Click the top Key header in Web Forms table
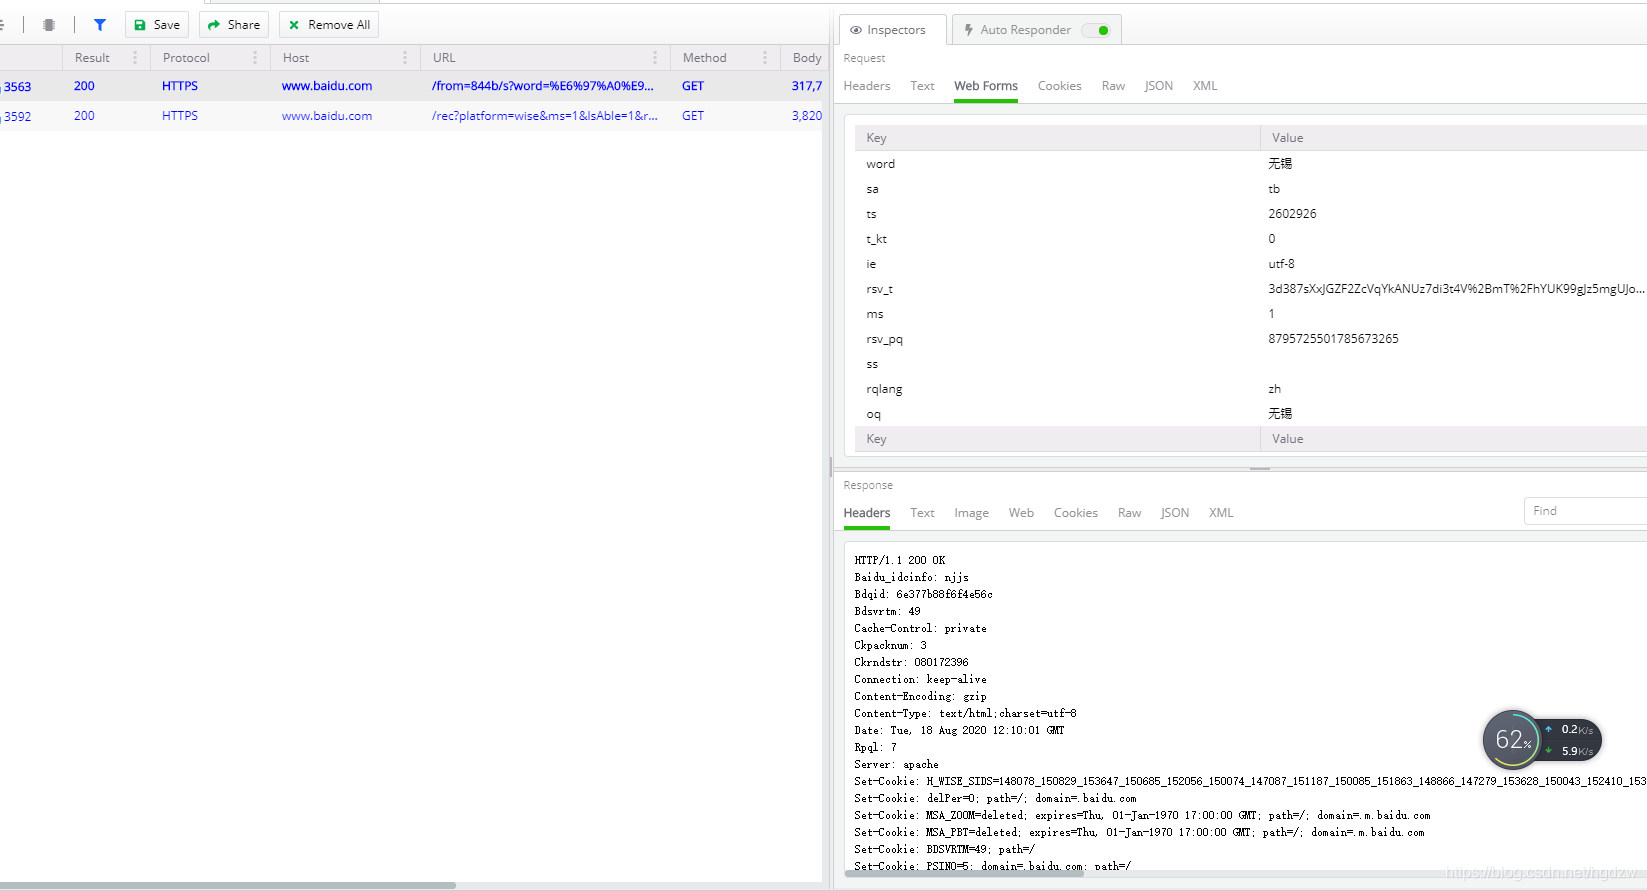This screenshot has width=1647, height=891. (x=876, y=138)
